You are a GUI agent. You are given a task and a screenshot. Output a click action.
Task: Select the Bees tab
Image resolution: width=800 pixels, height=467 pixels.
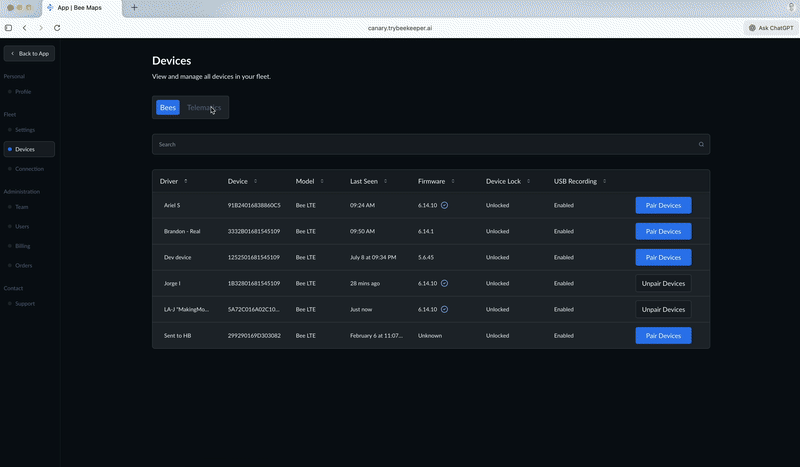(x=167, y=107)
